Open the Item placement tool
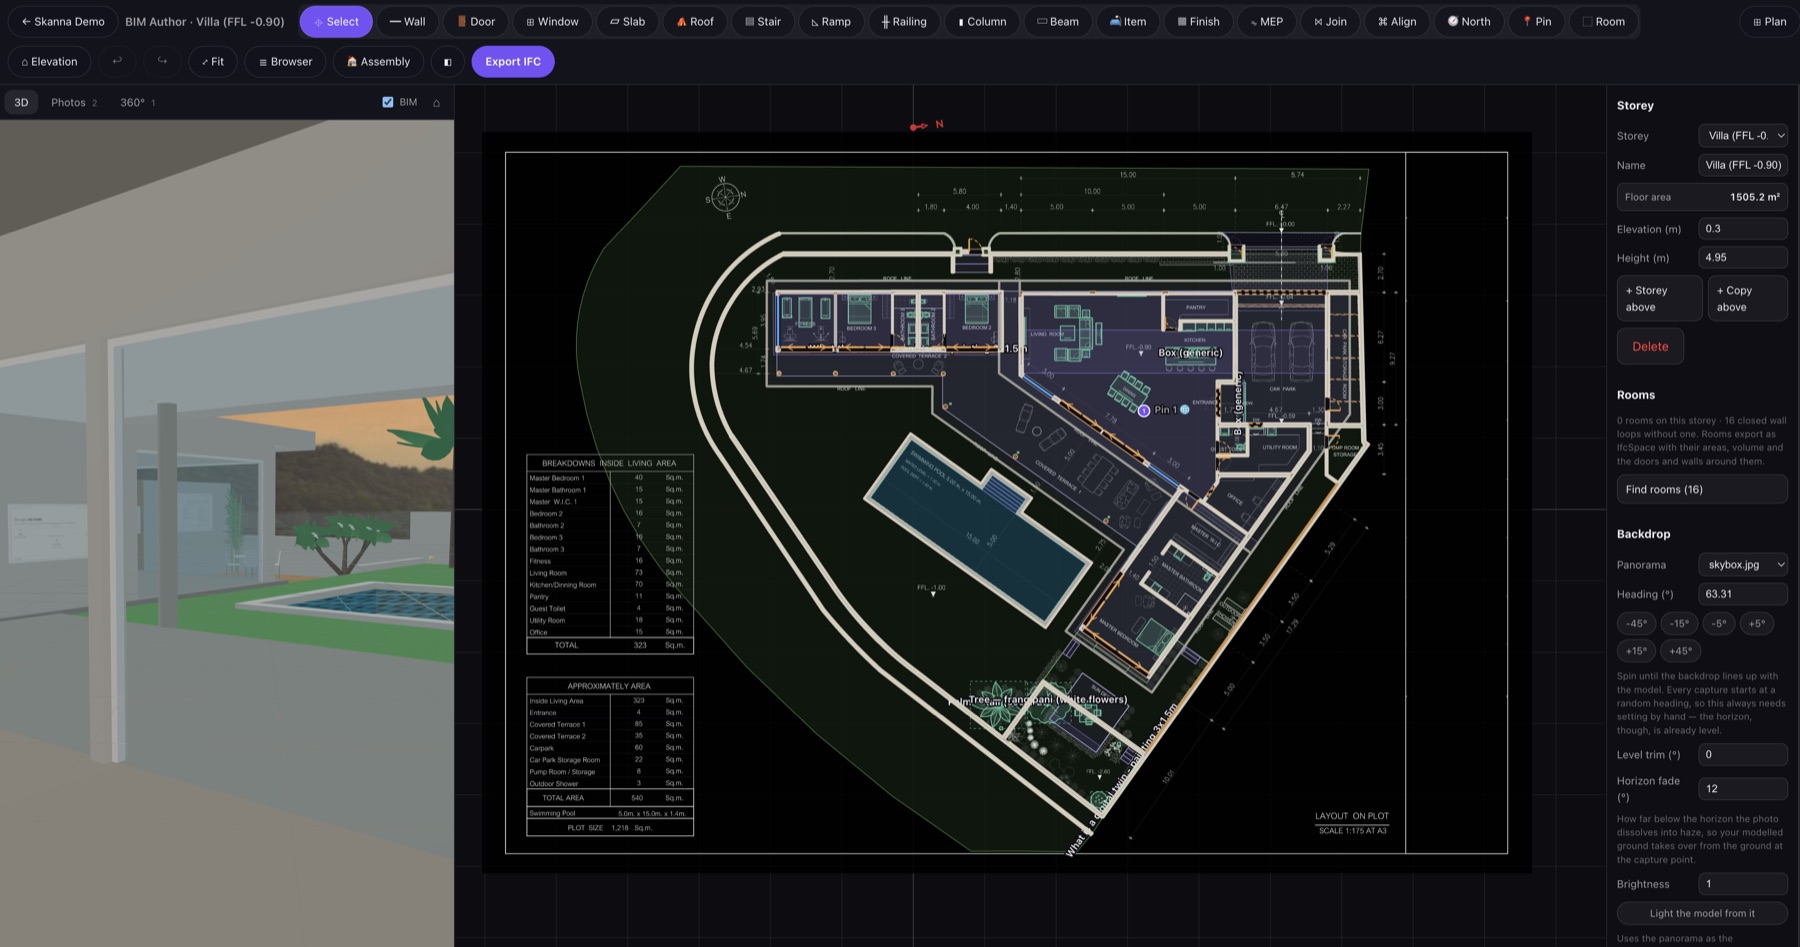Screen dimensions: 1800x947 tap(1128, 21)
